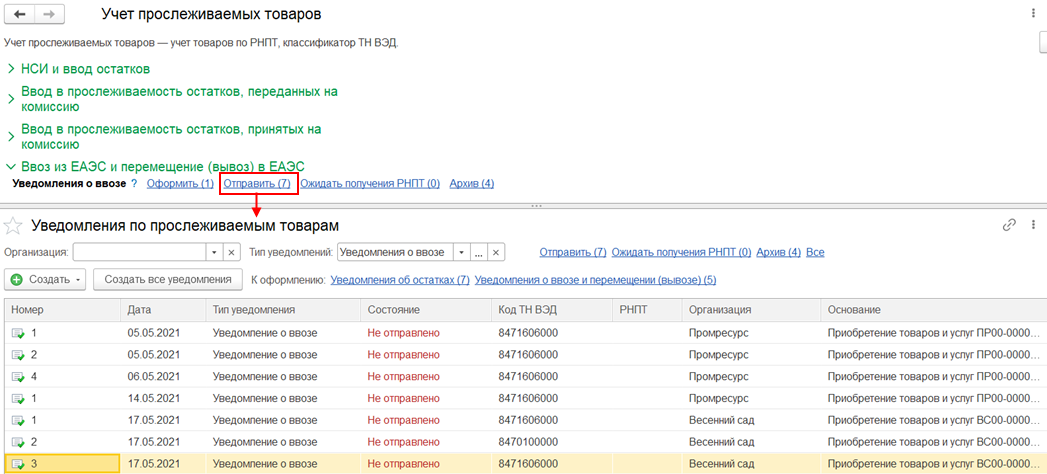Clear the Тип уведомлений field with X
Image resolution: width=1047 pixels, height=474 pixels.
click(x=496, y=252)
